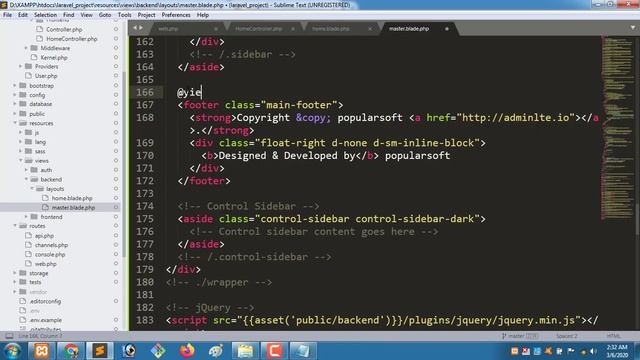640x360 pixels.
Task: Click the panel switcher icon in status bar
Action: pos(9,336)
